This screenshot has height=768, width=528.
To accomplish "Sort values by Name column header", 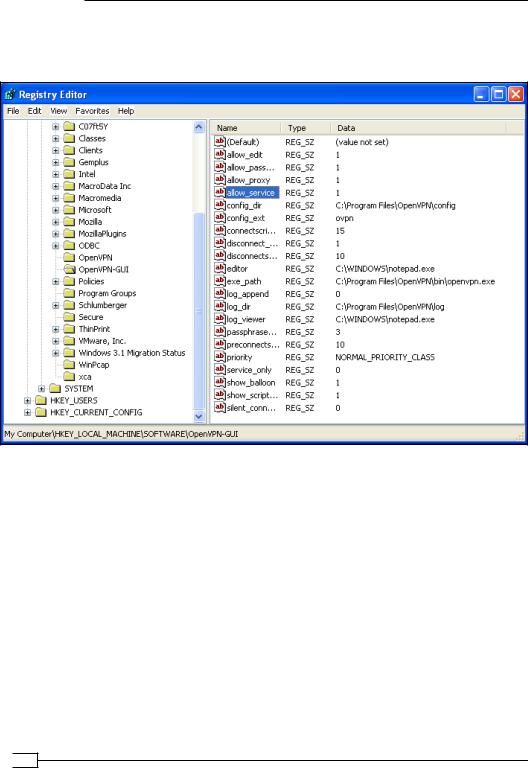I will click(x=246, y=128).
